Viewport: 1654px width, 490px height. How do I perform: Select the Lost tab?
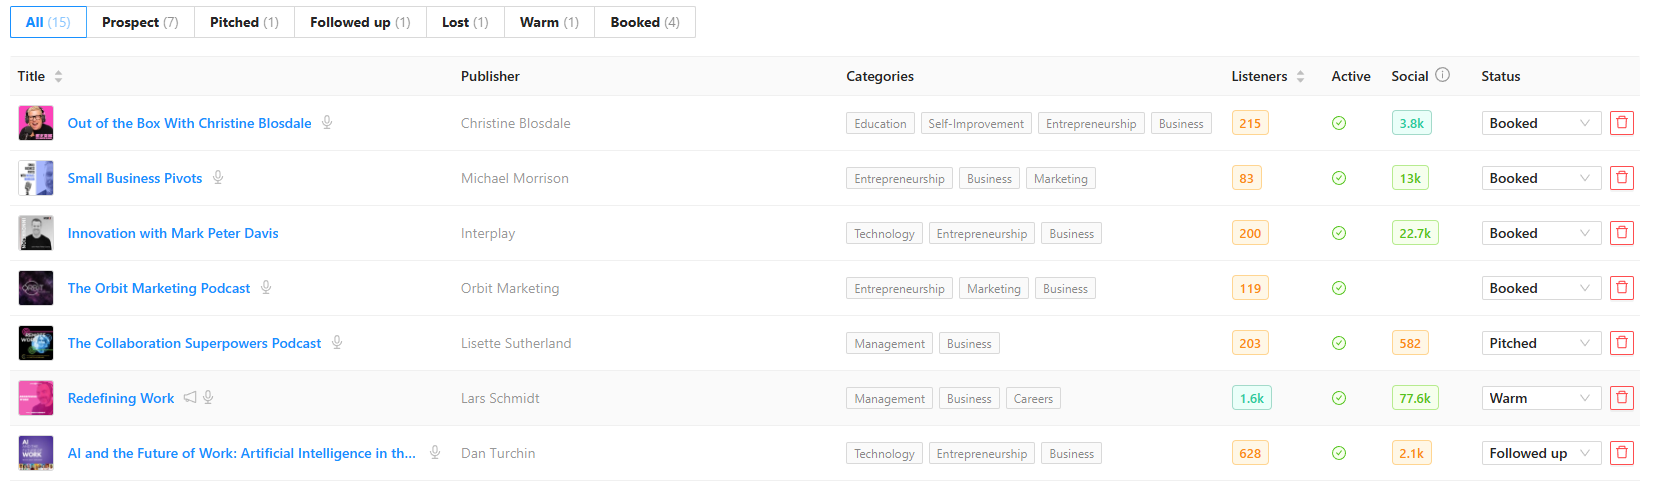click(465, 22)
